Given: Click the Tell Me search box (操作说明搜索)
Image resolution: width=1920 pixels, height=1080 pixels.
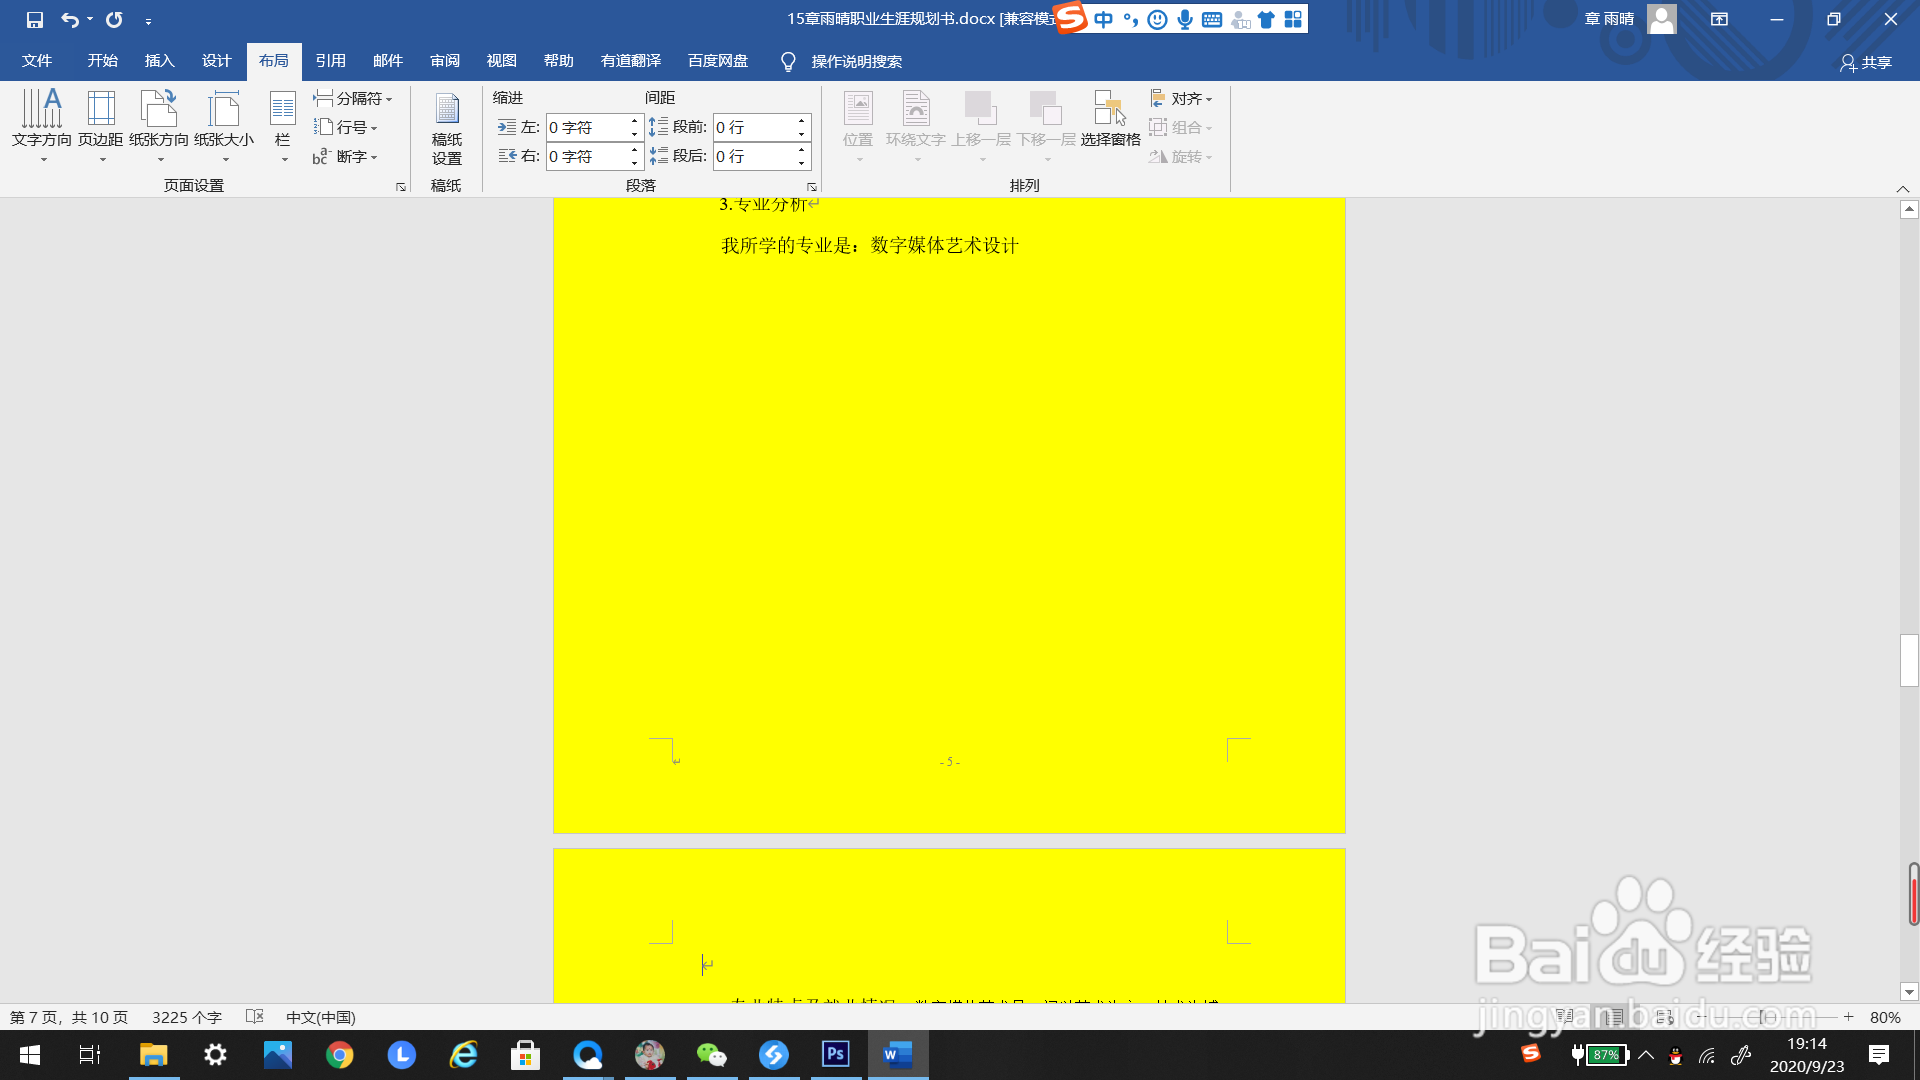Looking at the screenshot, I should [x=857, y=62].
